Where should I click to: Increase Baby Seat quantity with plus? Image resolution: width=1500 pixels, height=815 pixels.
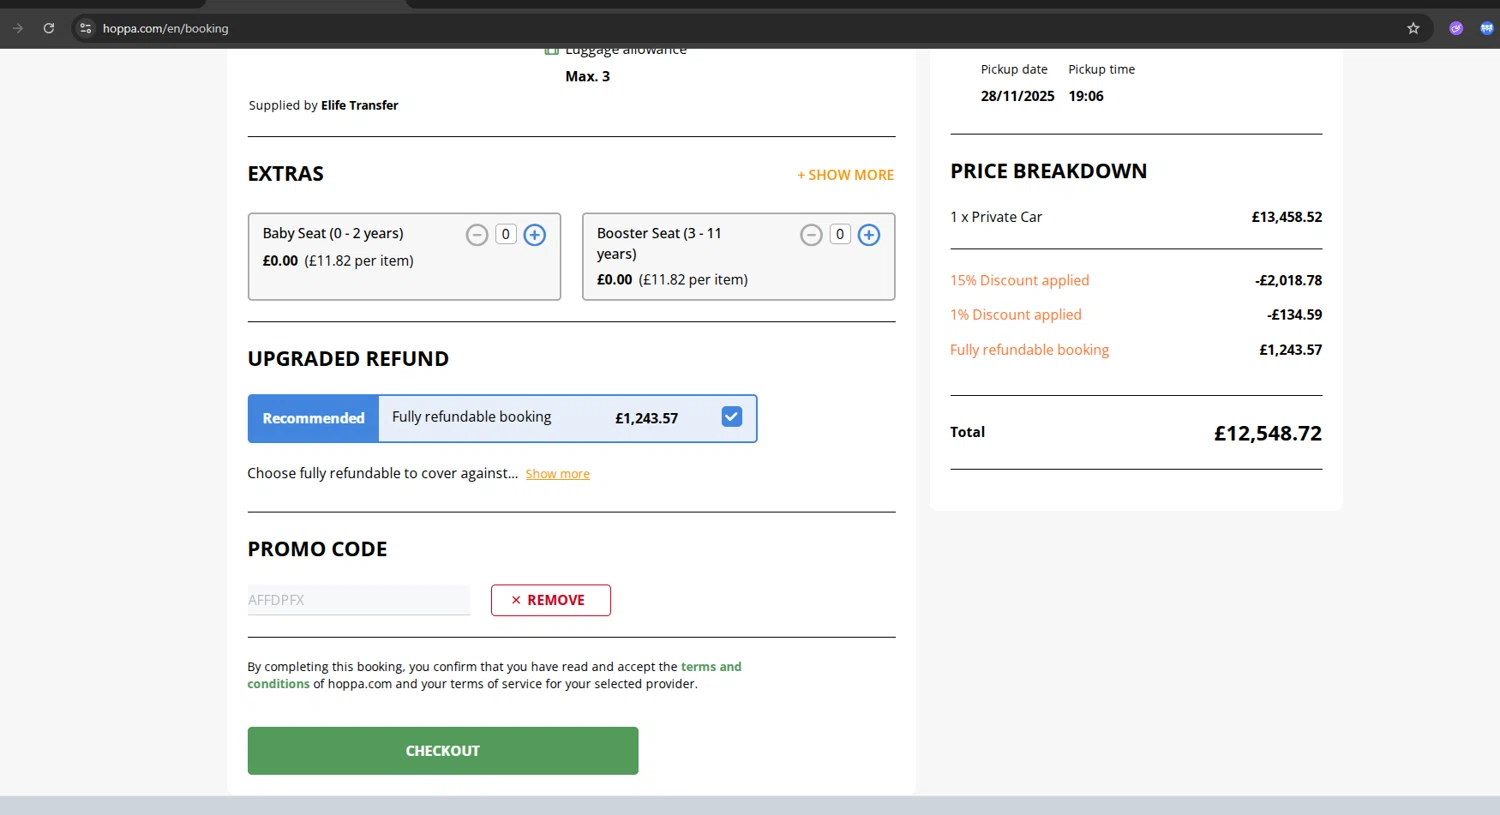pyautogui.click(x=535, y=235)
